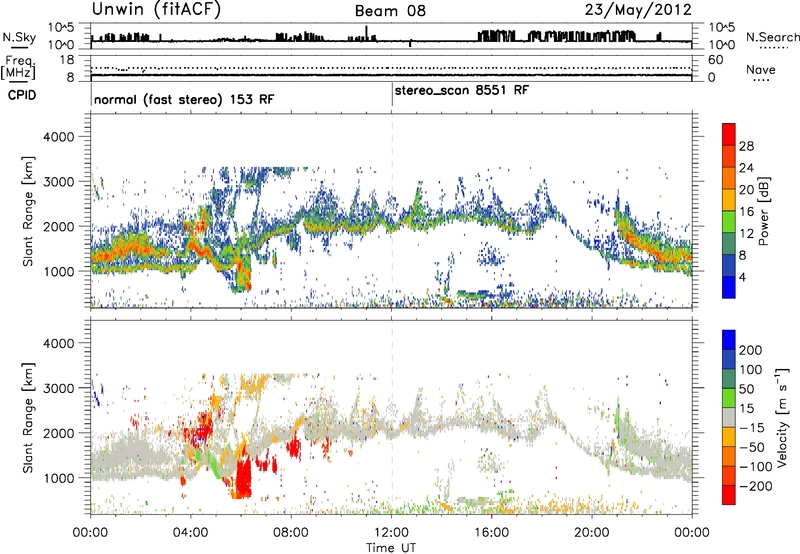Viewport: 800px width, 554px height.
Task: Click the "28" power colorbar value
Action: coord(746,146)
